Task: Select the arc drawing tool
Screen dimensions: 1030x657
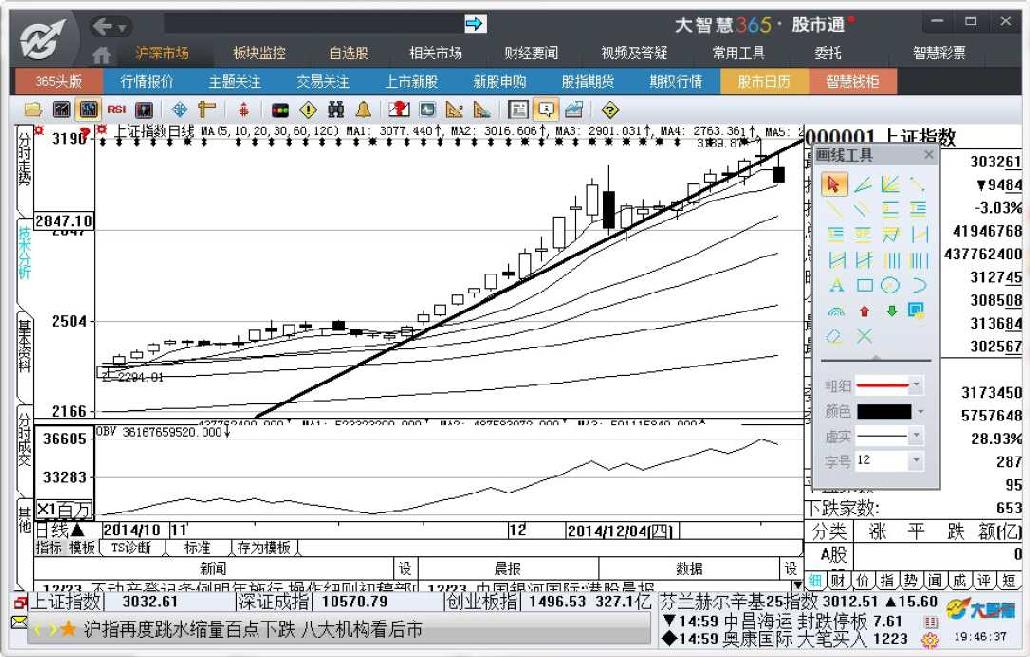Action: (x=918, y=285)
